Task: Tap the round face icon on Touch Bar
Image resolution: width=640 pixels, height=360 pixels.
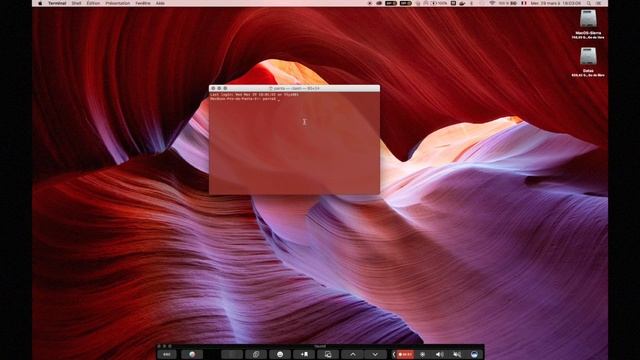Action: tap(280, 354)
